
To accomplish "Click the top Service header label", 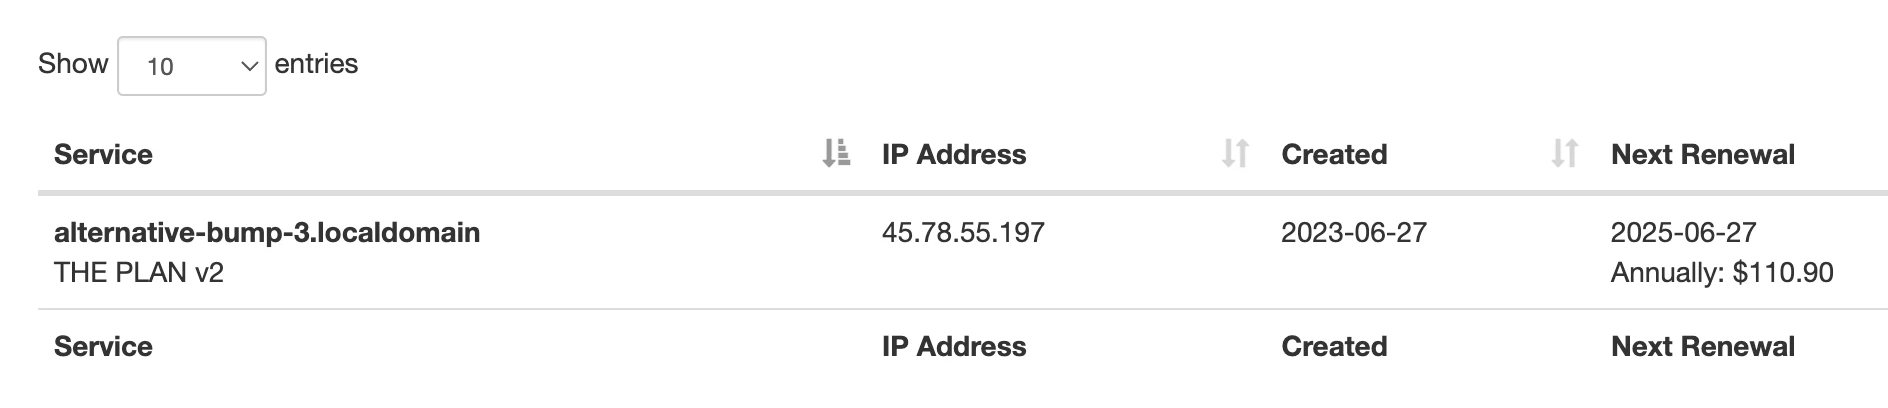I will 103,154.
